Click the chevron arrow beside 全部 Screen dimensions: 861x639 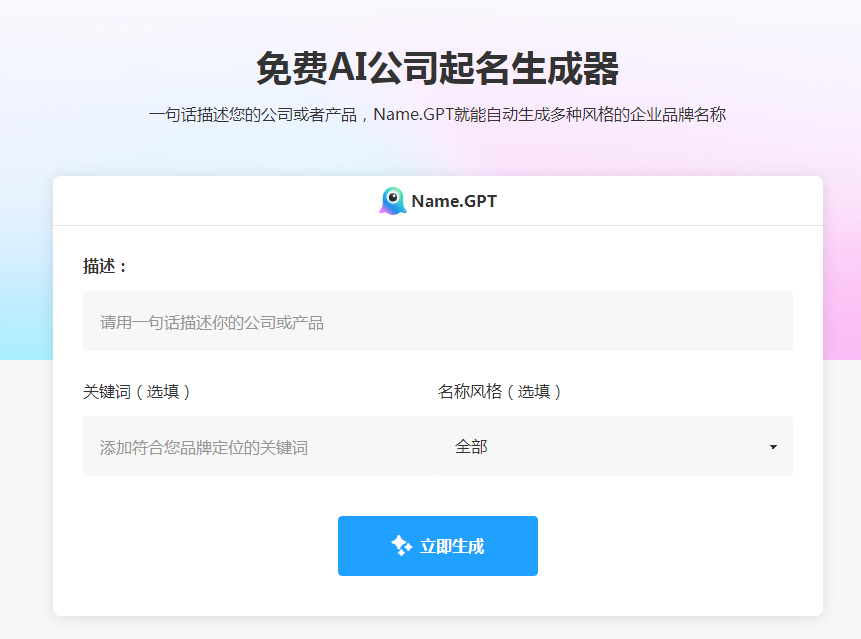click(772, 447)
